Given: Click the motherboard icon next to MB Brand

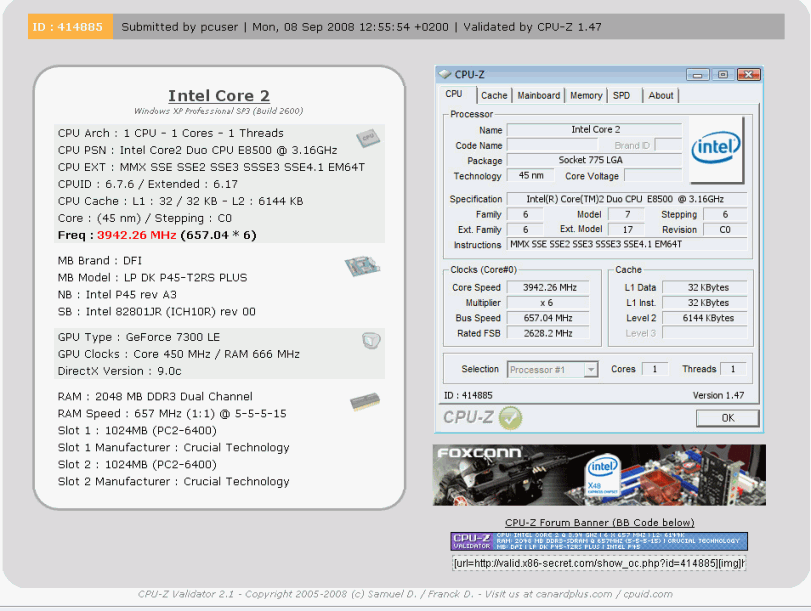Looking at the screenshot, I should click(x=362, y=266).
